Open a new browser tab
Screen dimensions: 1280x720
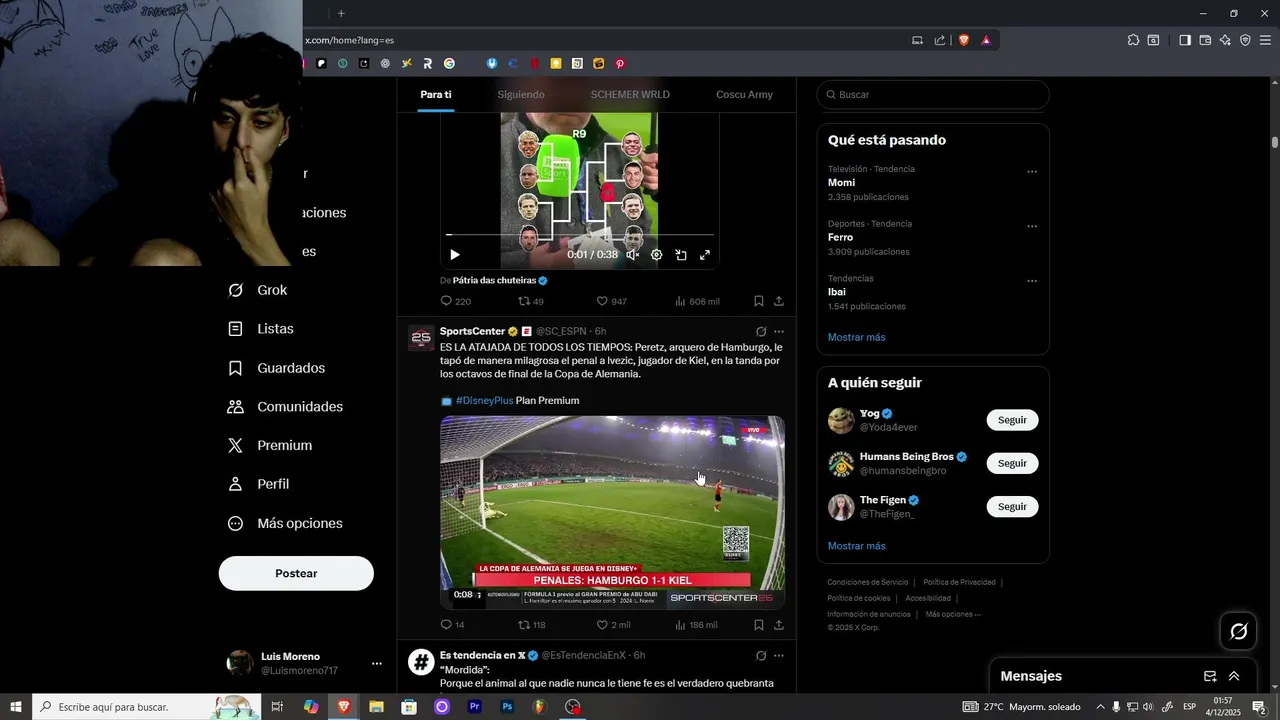341,13
